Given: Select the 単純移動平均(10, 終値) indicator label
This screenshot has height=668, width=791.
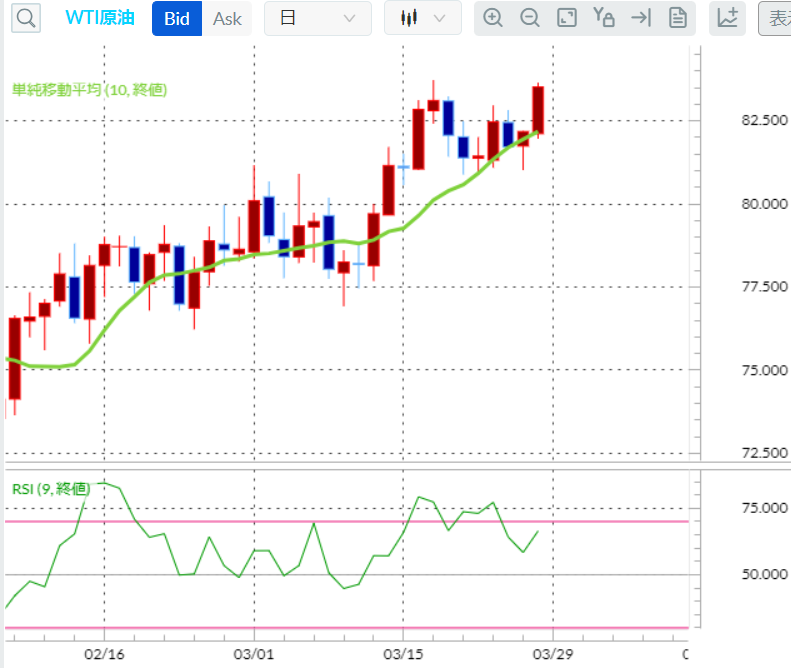Looking at the screenshot, I should coord(90,90).
